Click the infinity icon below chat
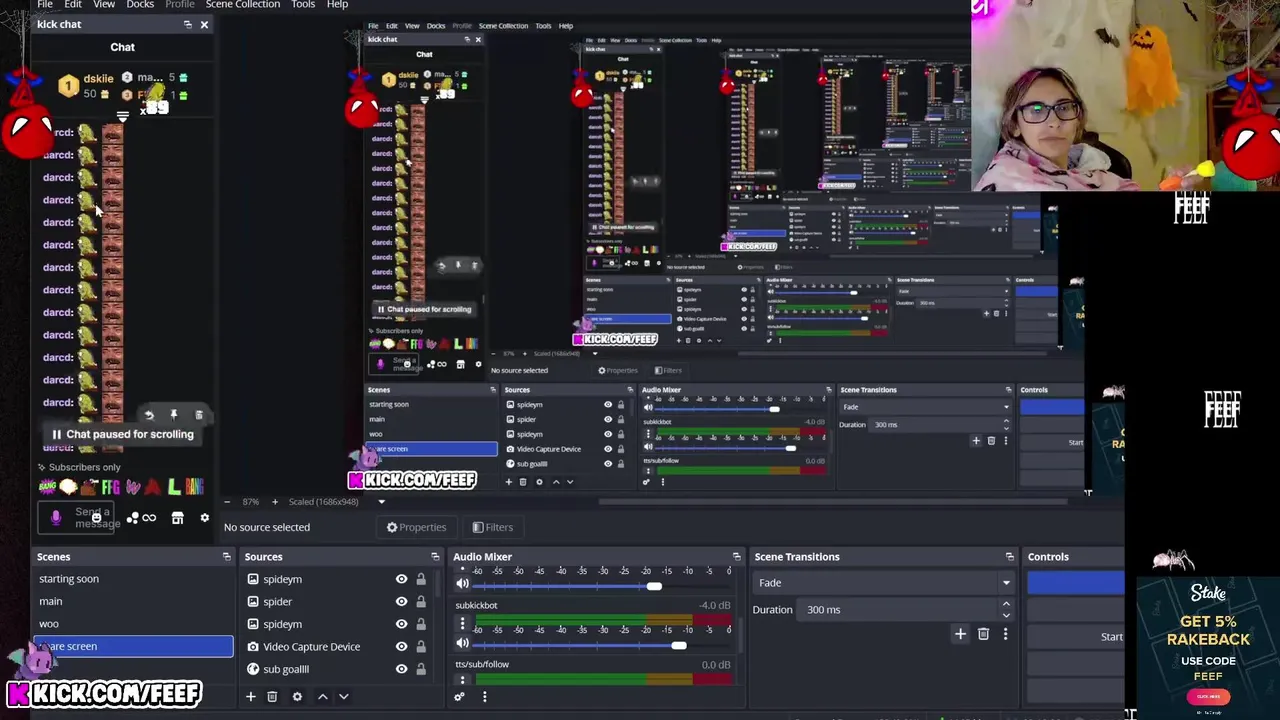The width and height of the screenshot is (1280, 720). click(149, 518)
